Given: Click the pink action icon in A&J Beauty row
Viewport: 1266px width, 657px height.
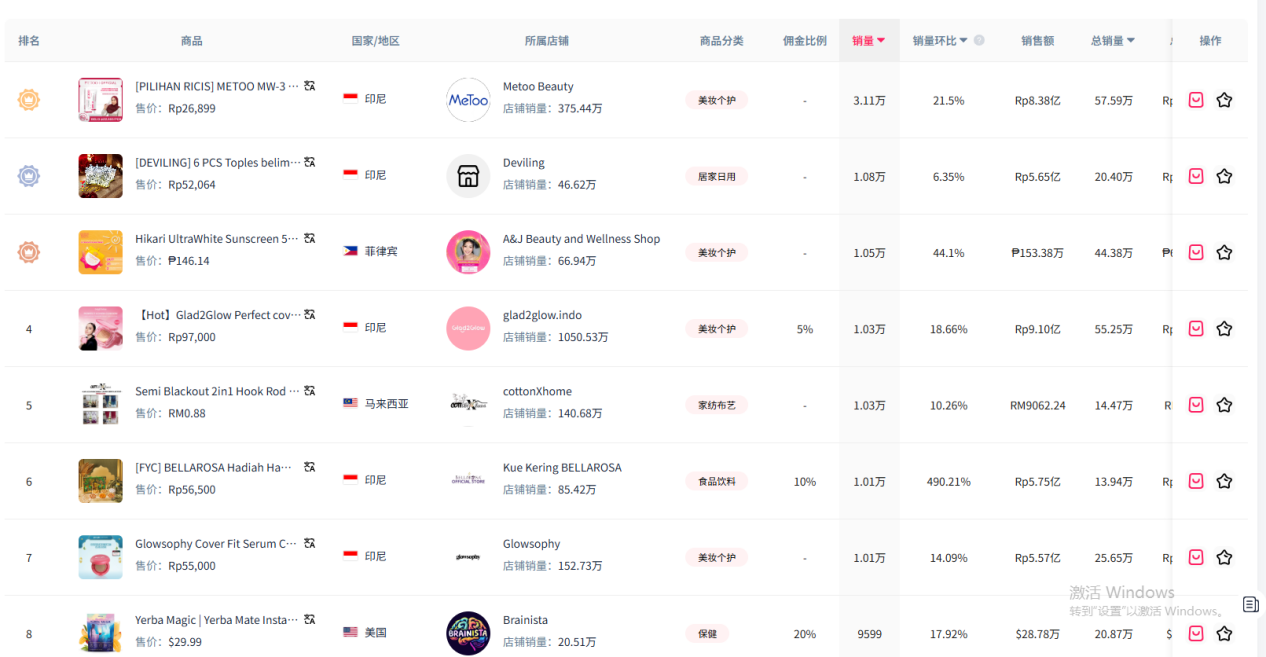Looking at the screenshot, I should pyautogui.click(x=1196, y=252).
